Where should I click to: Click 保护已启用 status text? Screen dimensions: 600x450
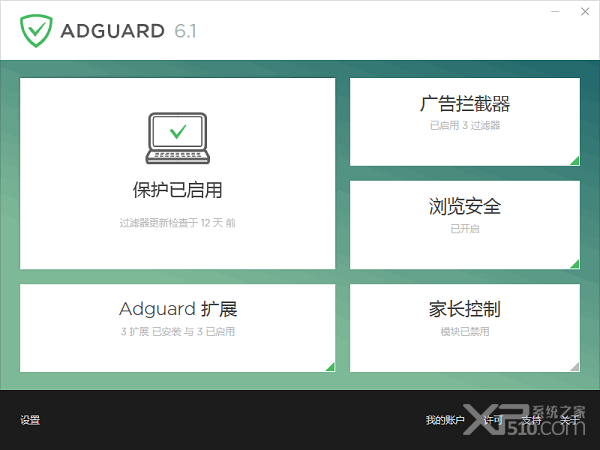click(x=178, y=190)
